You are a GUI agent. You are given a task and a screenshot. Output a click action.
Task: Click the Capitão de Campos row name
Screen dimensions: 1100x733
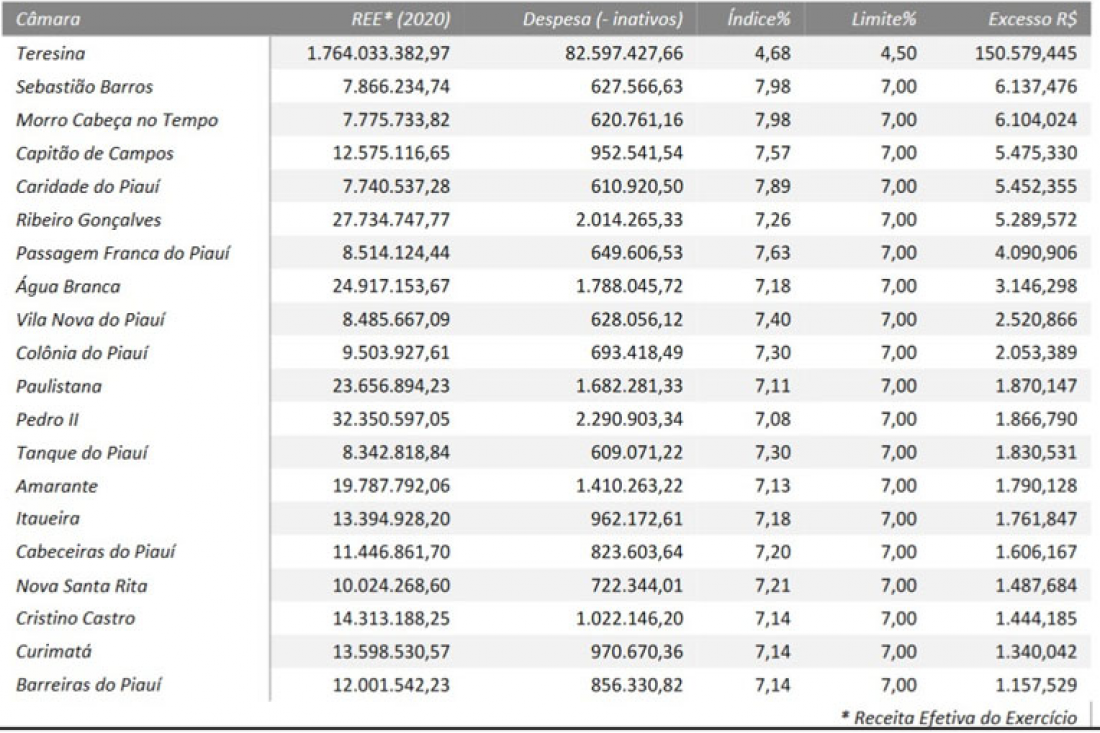(x=95, y=153)
